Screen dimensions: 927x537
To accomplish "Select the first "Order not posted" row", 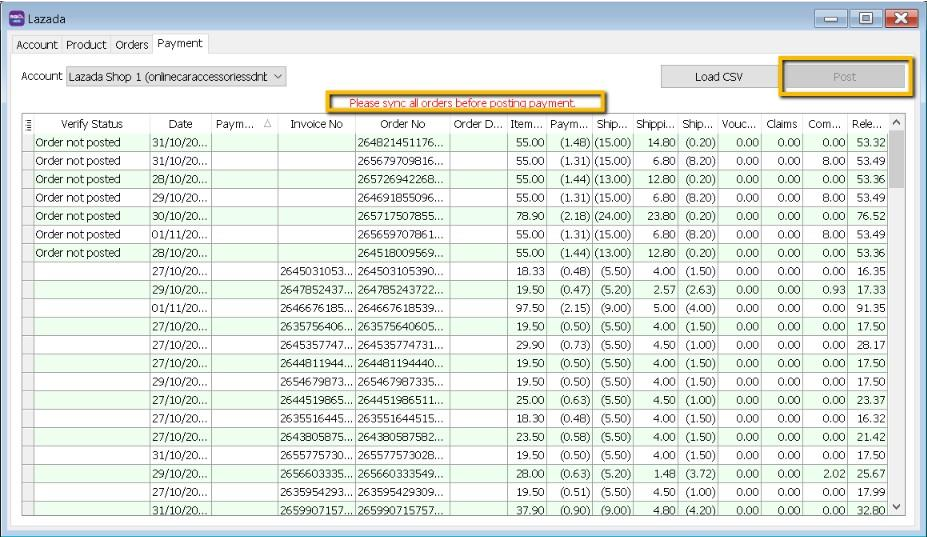I will pos(78,143).
